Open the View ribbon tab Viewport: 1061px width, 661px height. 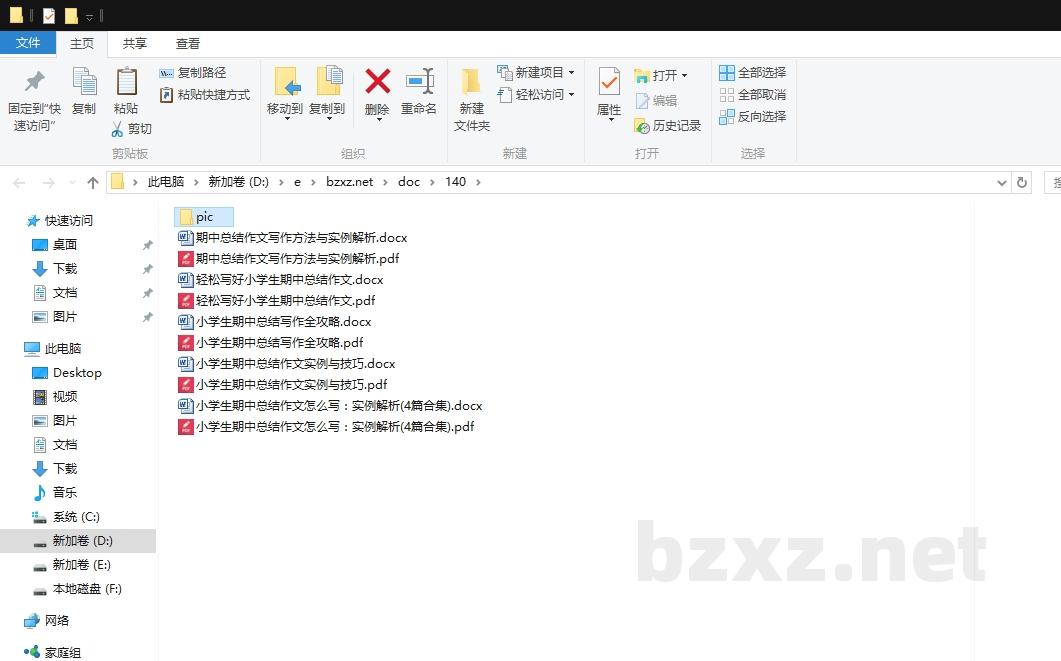[x=188, y=44]
